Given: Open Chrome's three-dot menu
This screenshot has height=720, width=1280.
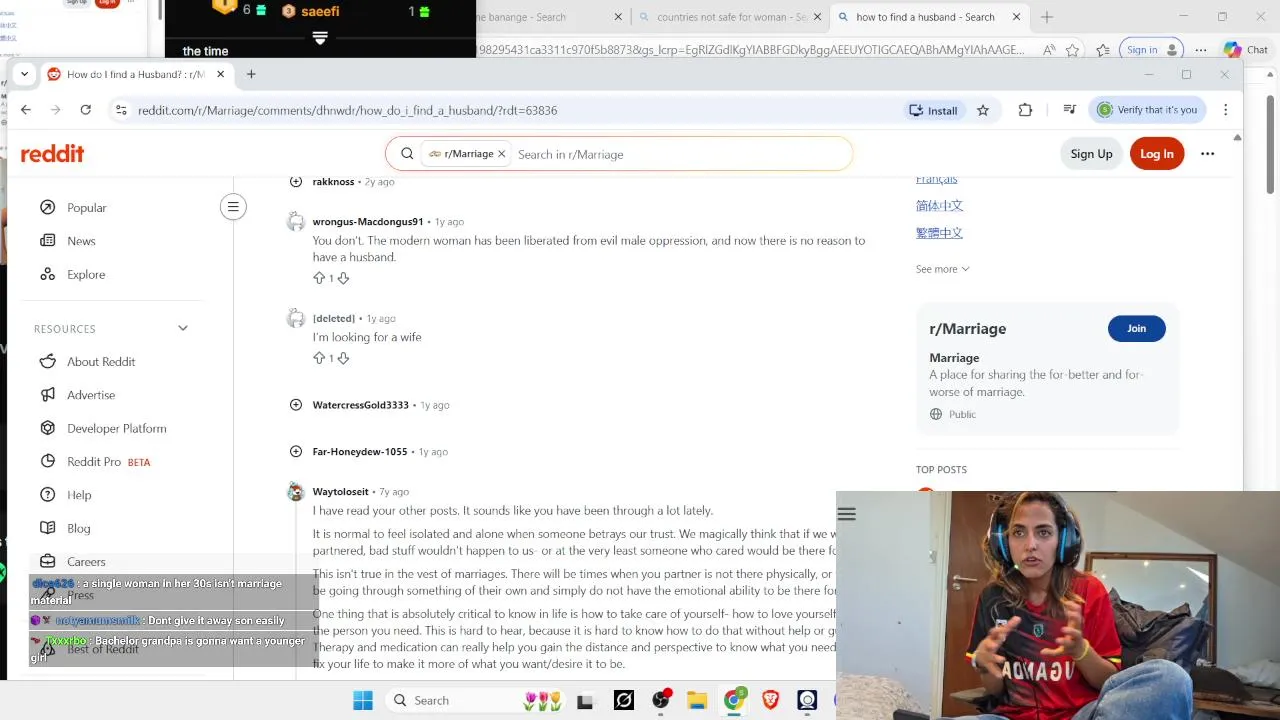Looking at the screenshot, I should [x=1226, y=110].
